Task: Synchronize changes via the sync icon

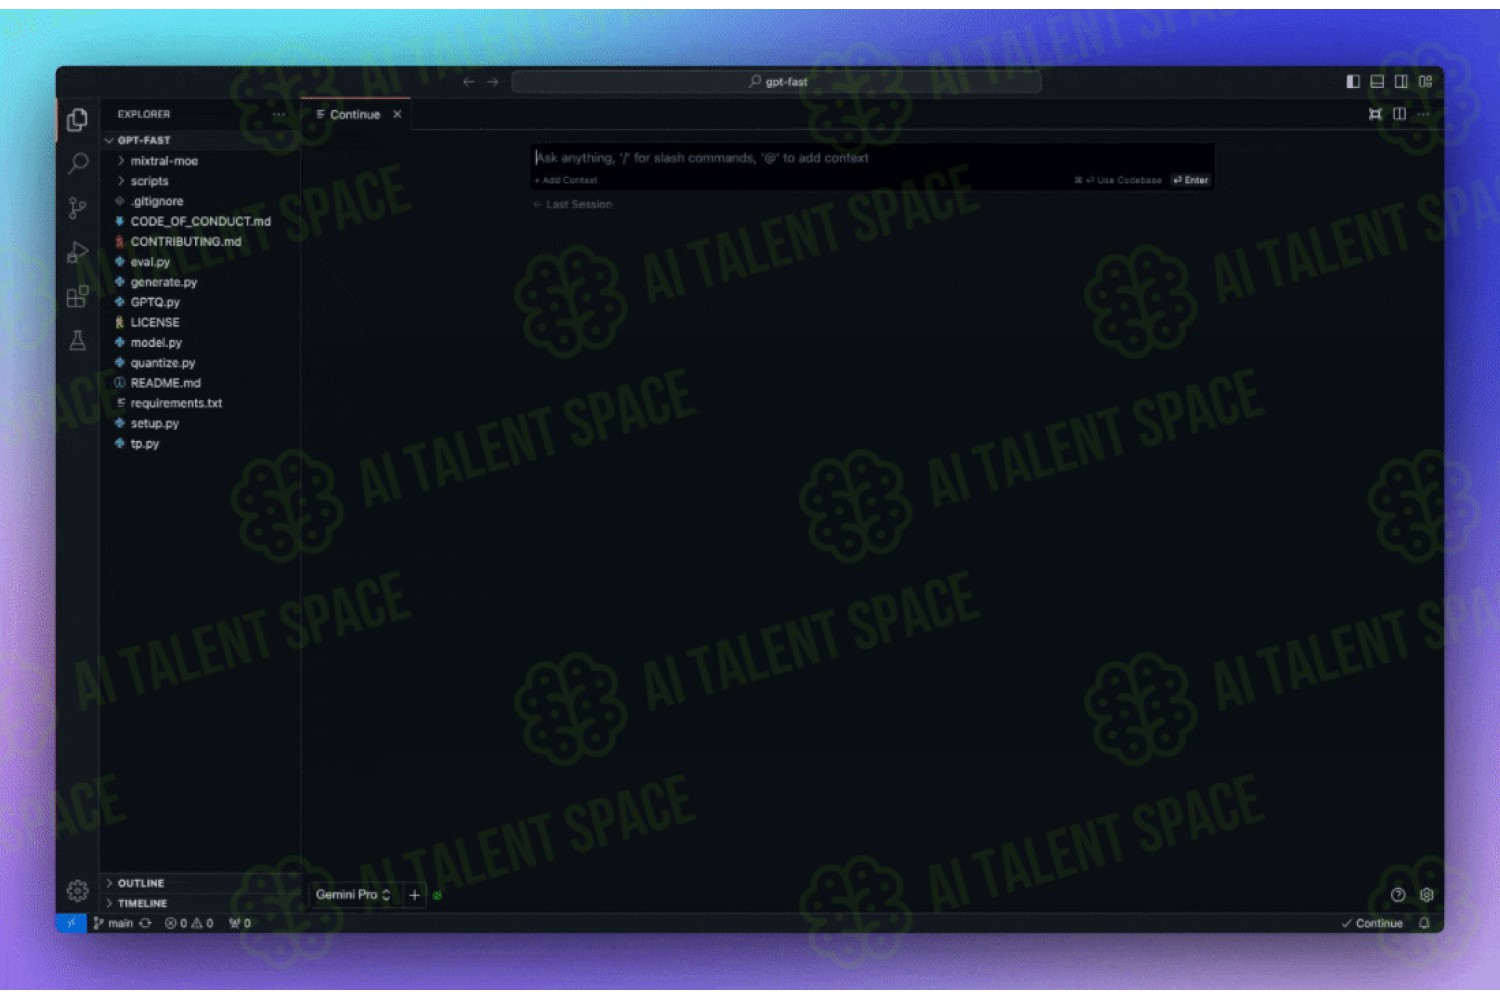Action: coord(145,923)
